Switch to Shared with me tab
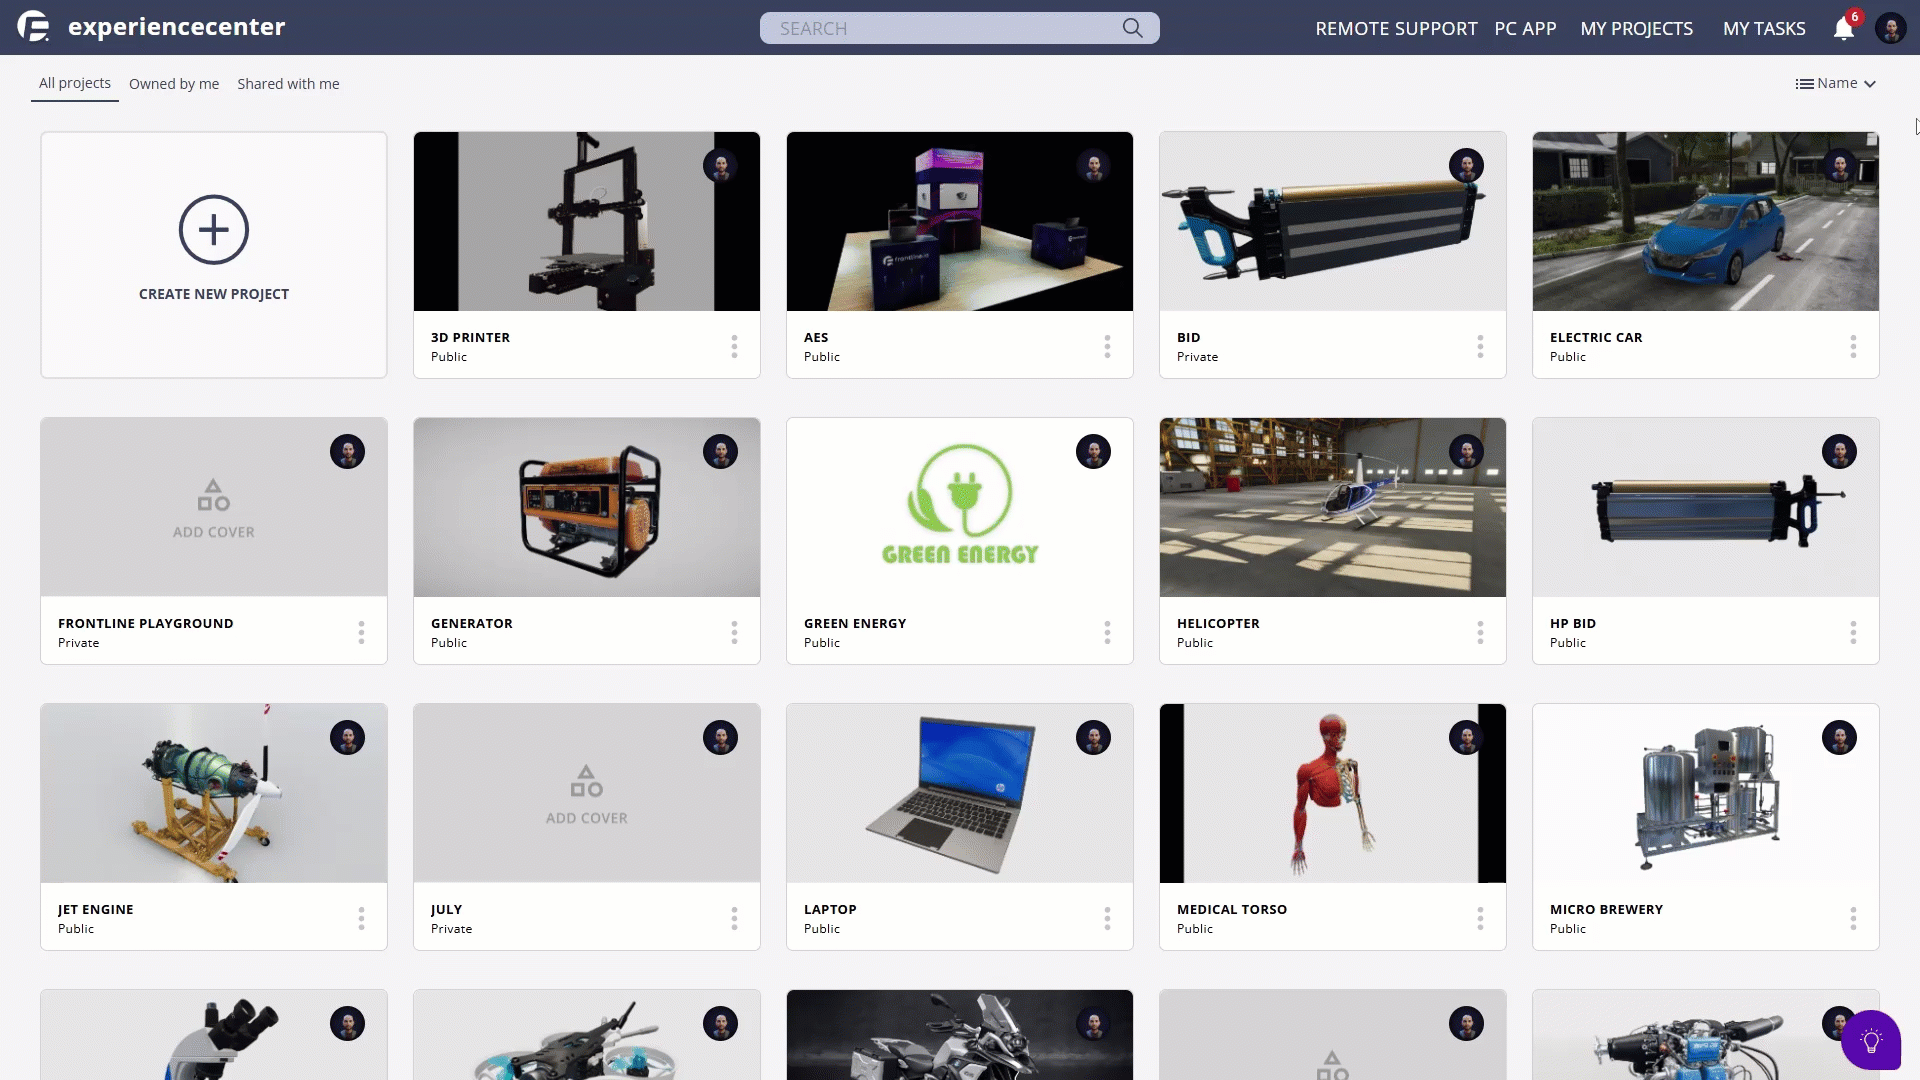 click(x=288, y=84)
